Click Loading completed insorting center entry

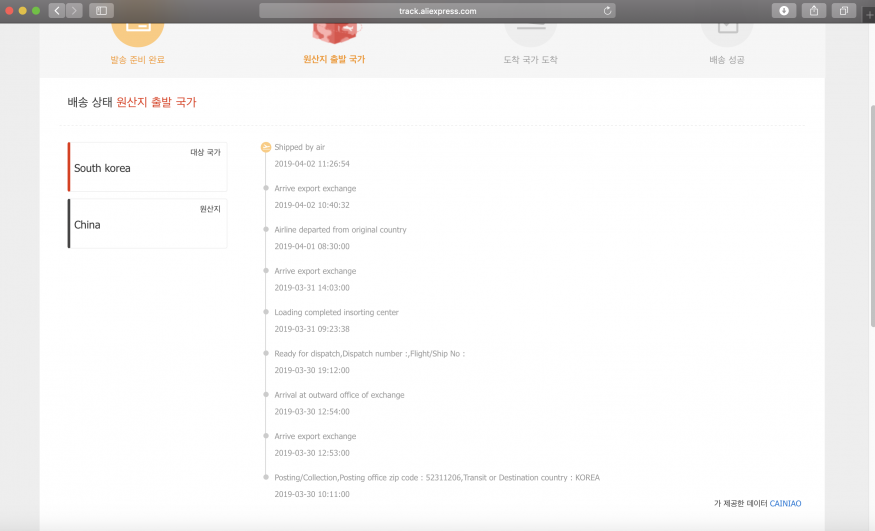[336, 312]
